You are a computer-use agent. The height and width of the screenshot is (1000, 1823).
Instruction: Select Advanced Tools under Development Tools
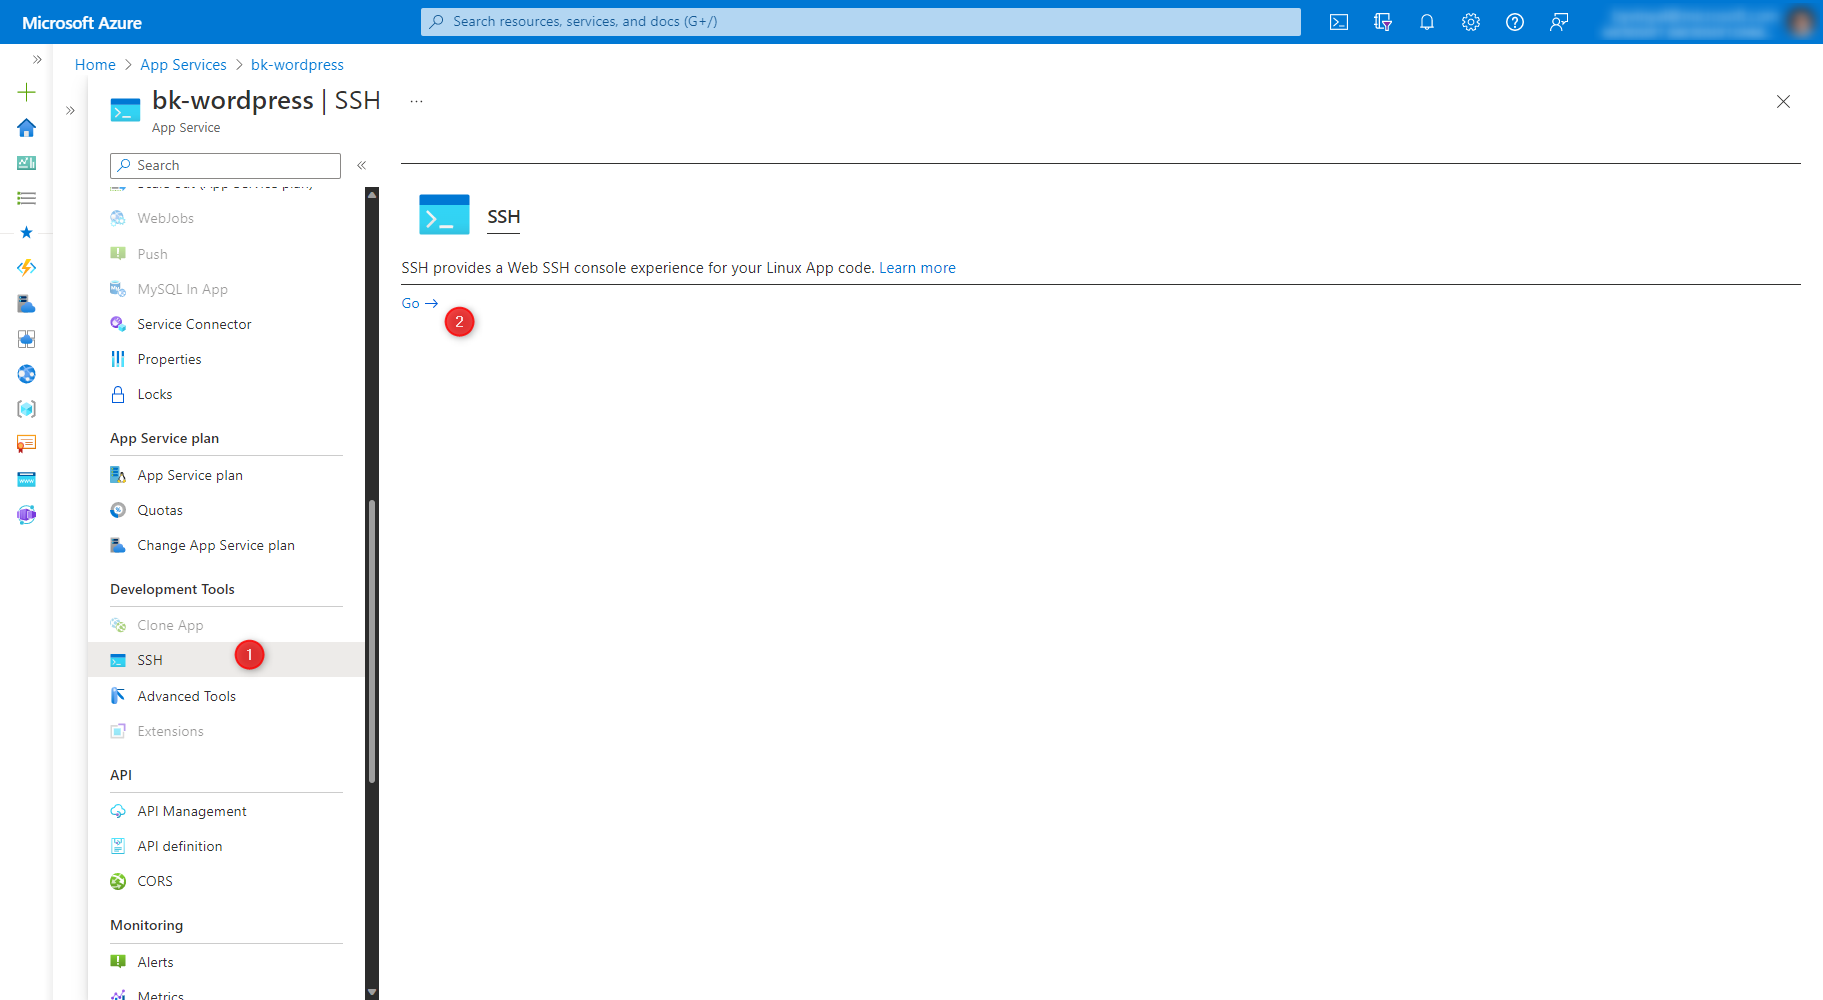187,695
